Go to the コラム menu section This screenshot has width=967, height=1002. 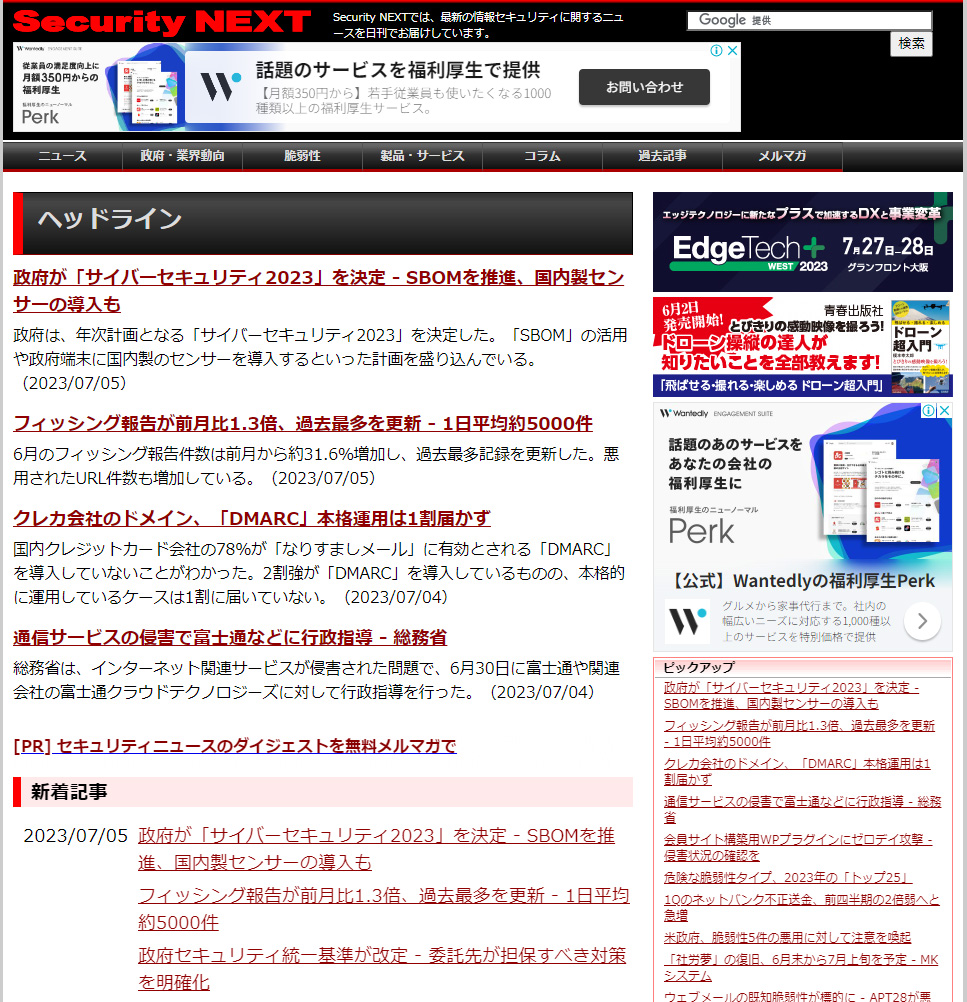pyautogui.click(x=542, y=156)
